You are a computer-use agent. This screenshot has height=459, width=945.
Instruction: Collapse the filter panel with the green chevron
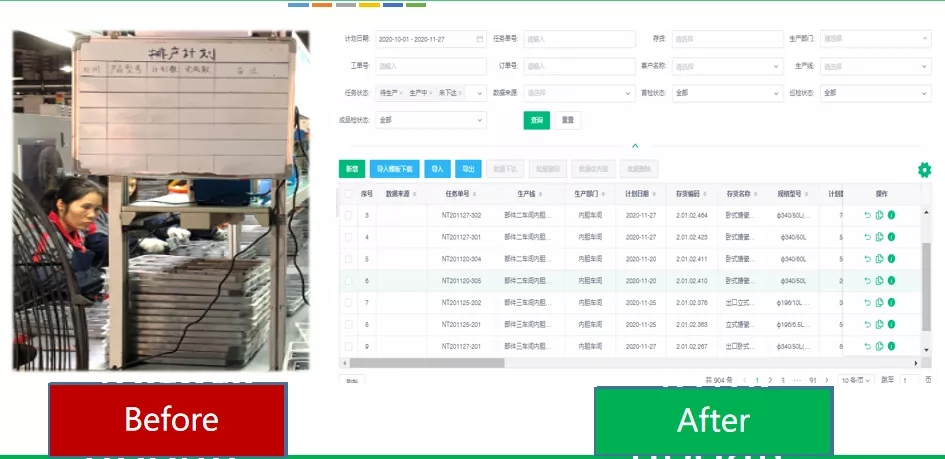click(x=635, y=146)
